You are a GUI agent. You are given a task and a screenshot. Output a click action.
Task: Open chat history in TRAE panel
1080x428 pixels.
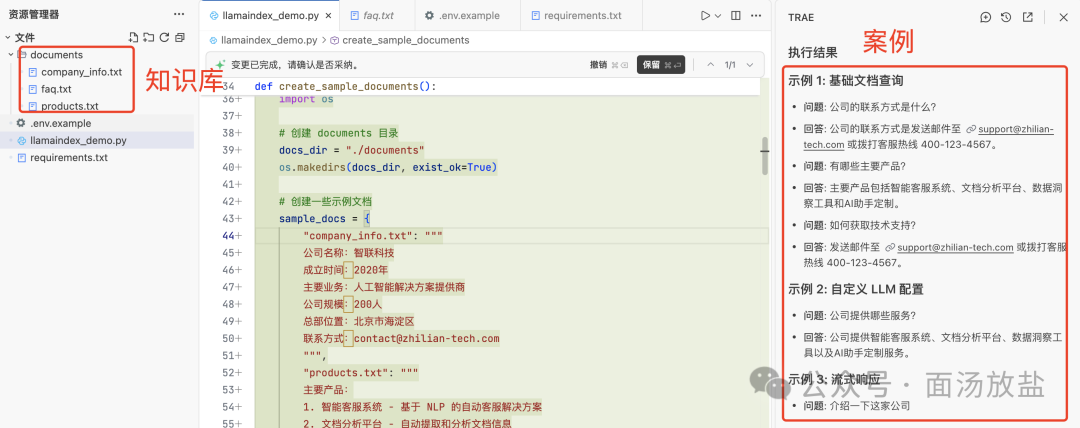(1006, 17)
